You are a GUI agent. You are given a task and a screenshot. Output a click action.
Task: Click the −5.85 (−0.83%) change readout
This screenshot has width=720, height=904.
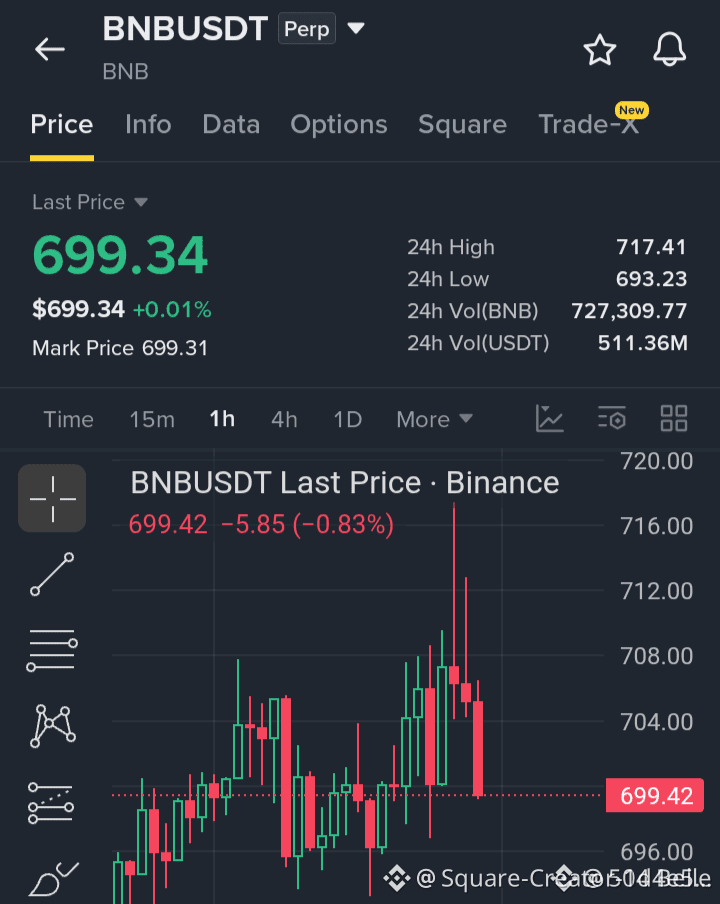point(307,525)
